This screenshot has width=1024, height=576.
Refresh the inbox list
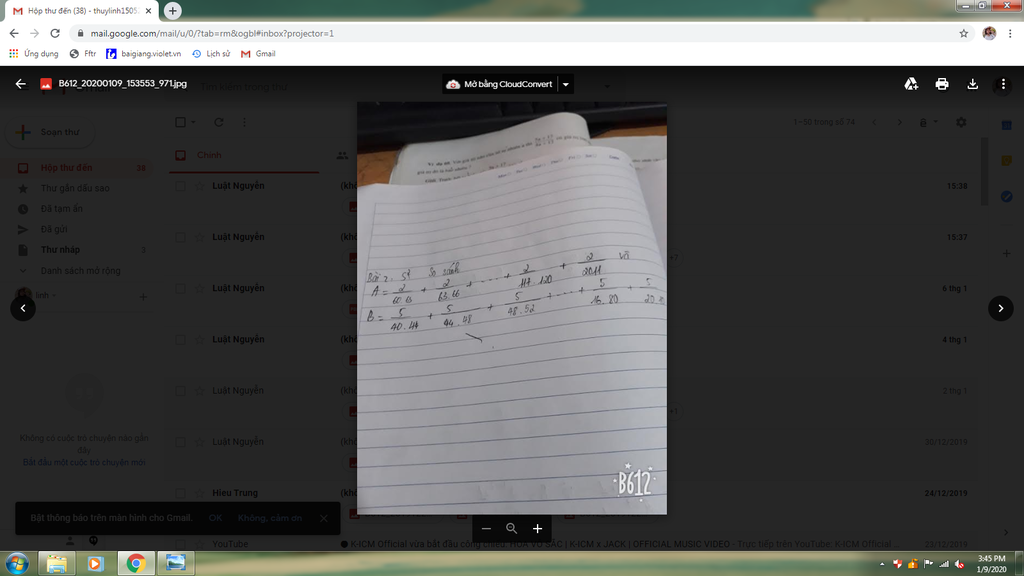(x=219, y=122)
